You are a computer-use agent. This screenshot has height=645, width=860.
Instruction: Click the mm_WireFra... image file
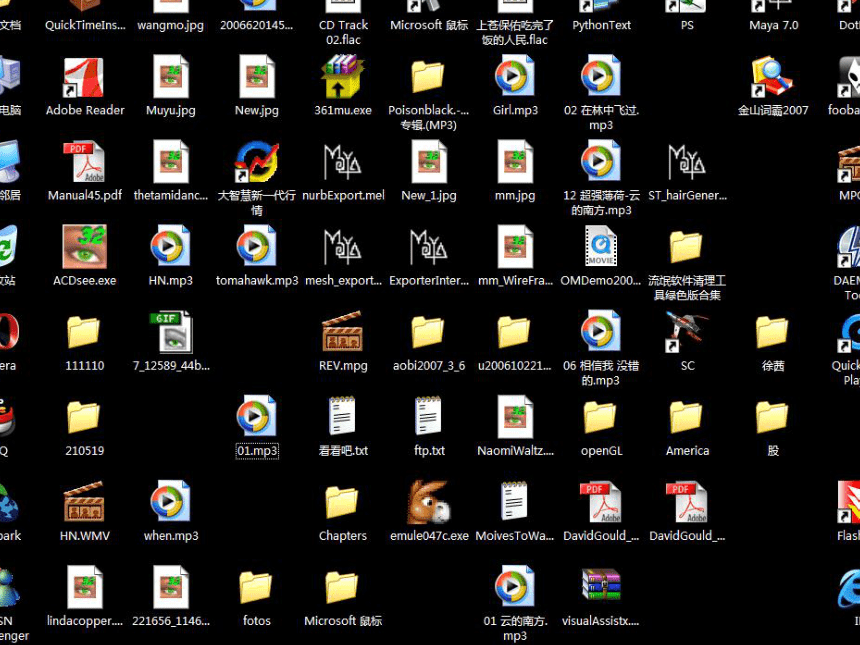click(x=514, y=247)
